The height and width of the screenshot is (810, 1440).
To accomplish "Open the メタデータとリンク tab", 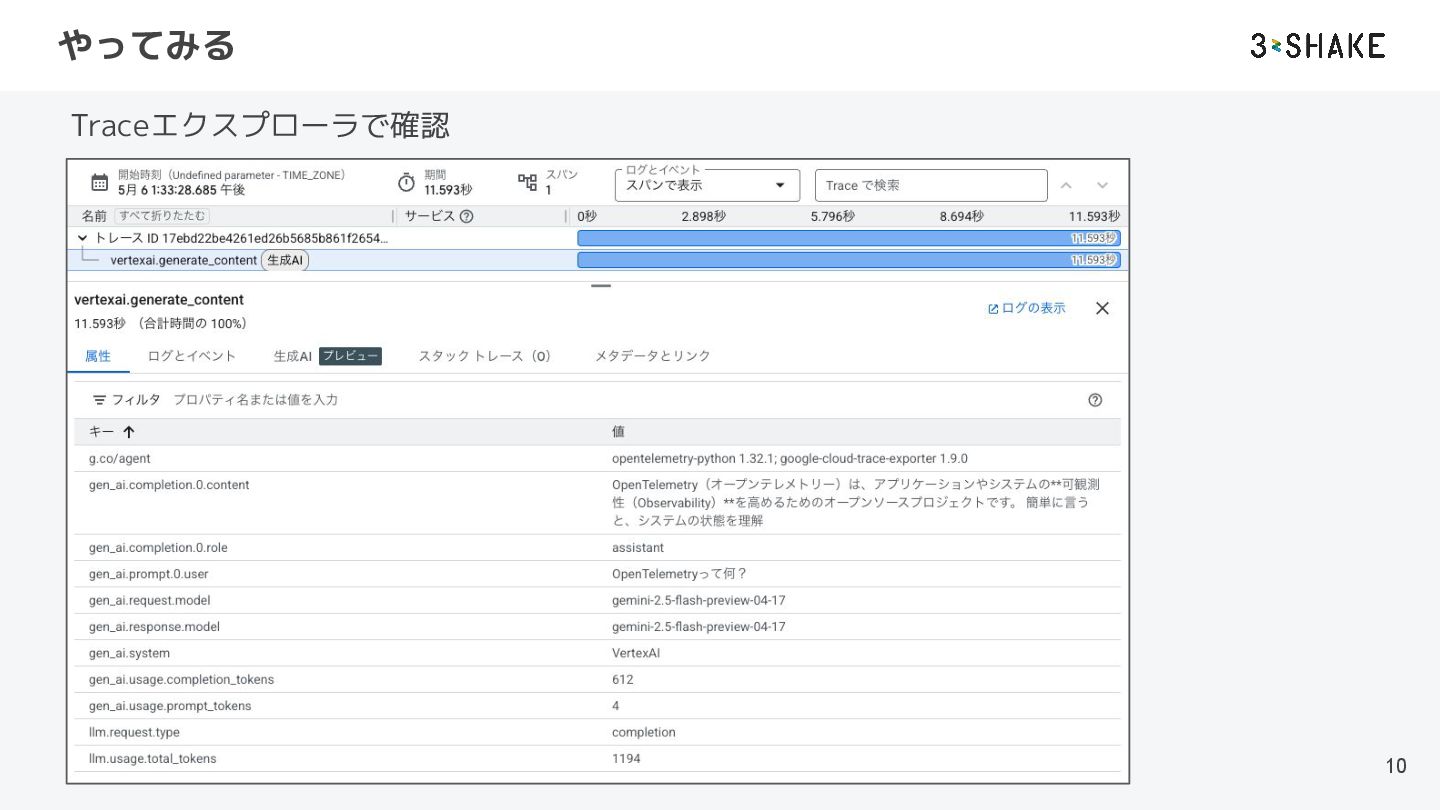I will click(652, 356).
